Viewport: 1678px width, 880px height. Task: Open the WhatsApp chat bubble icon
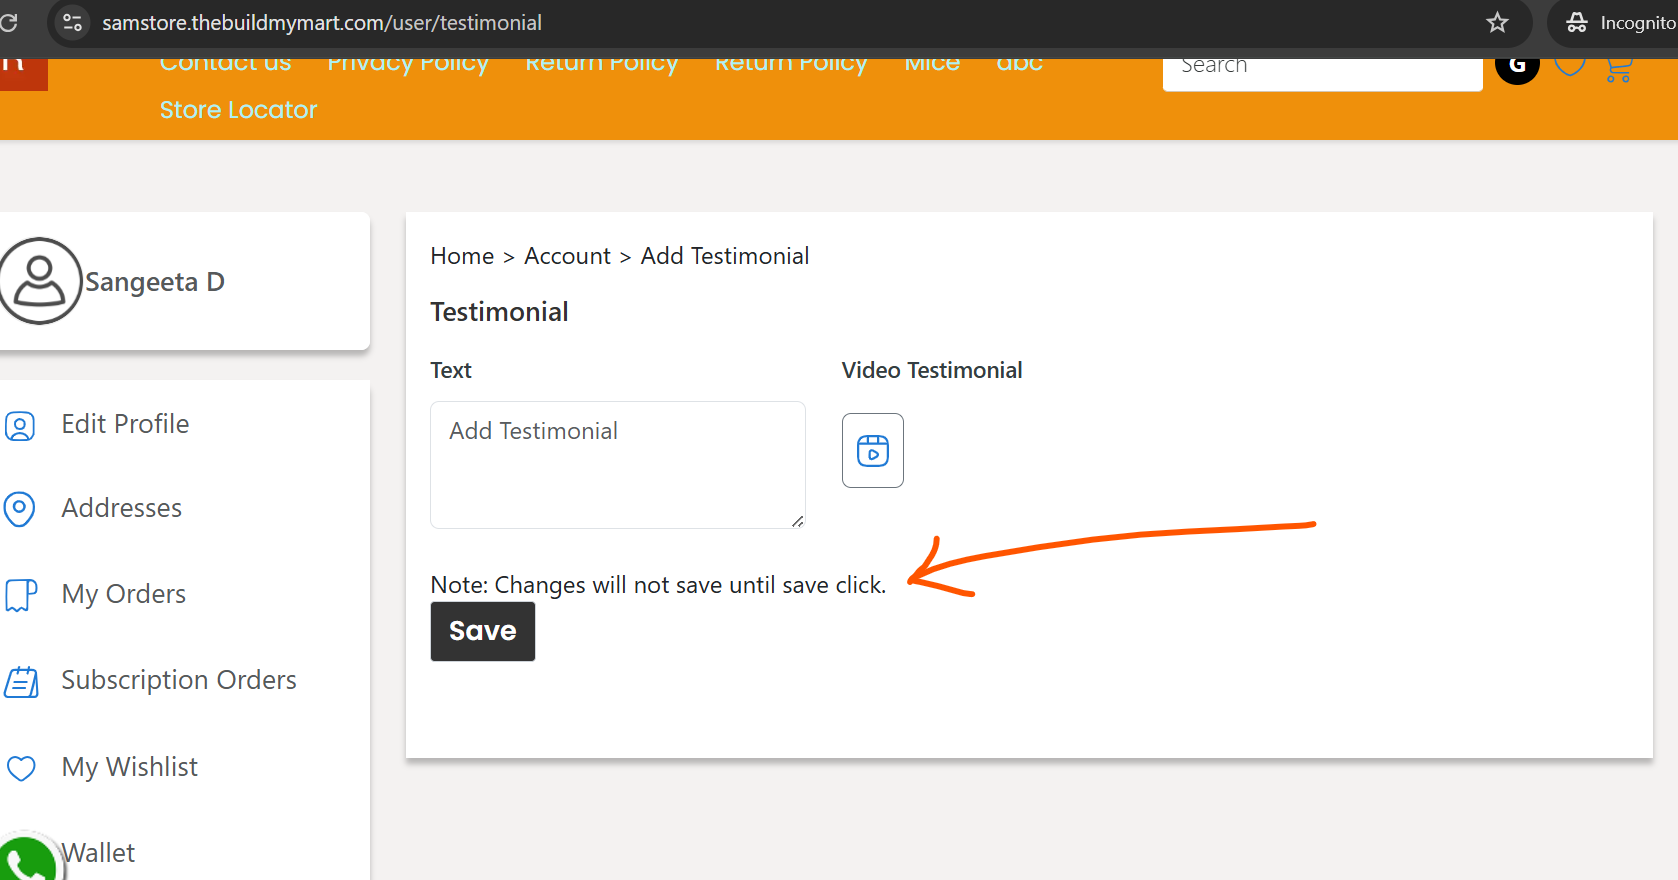point(28,861)
